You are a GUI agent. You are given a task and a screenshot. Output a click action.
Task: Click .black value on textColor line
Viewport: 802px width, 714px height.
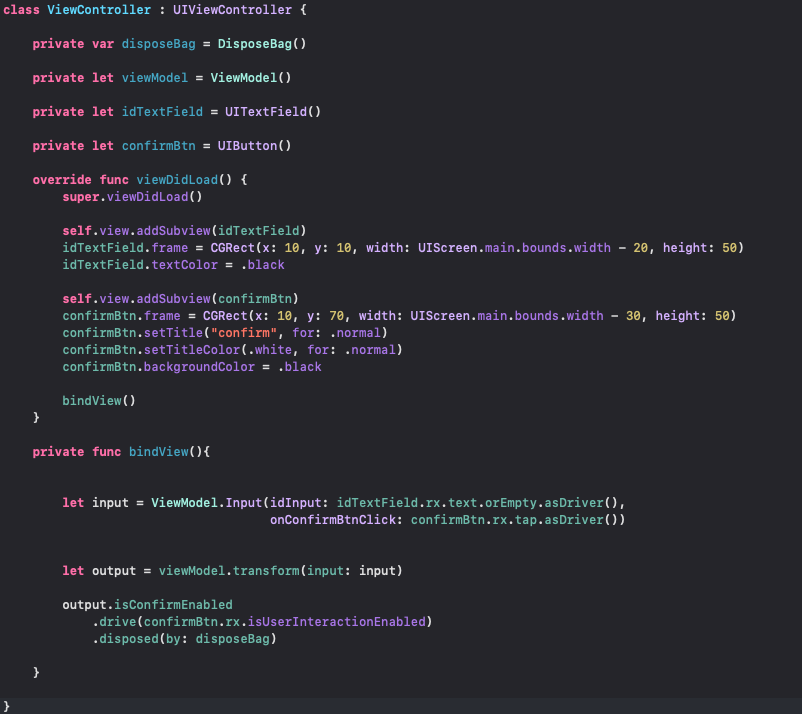(x=262, y=265)
